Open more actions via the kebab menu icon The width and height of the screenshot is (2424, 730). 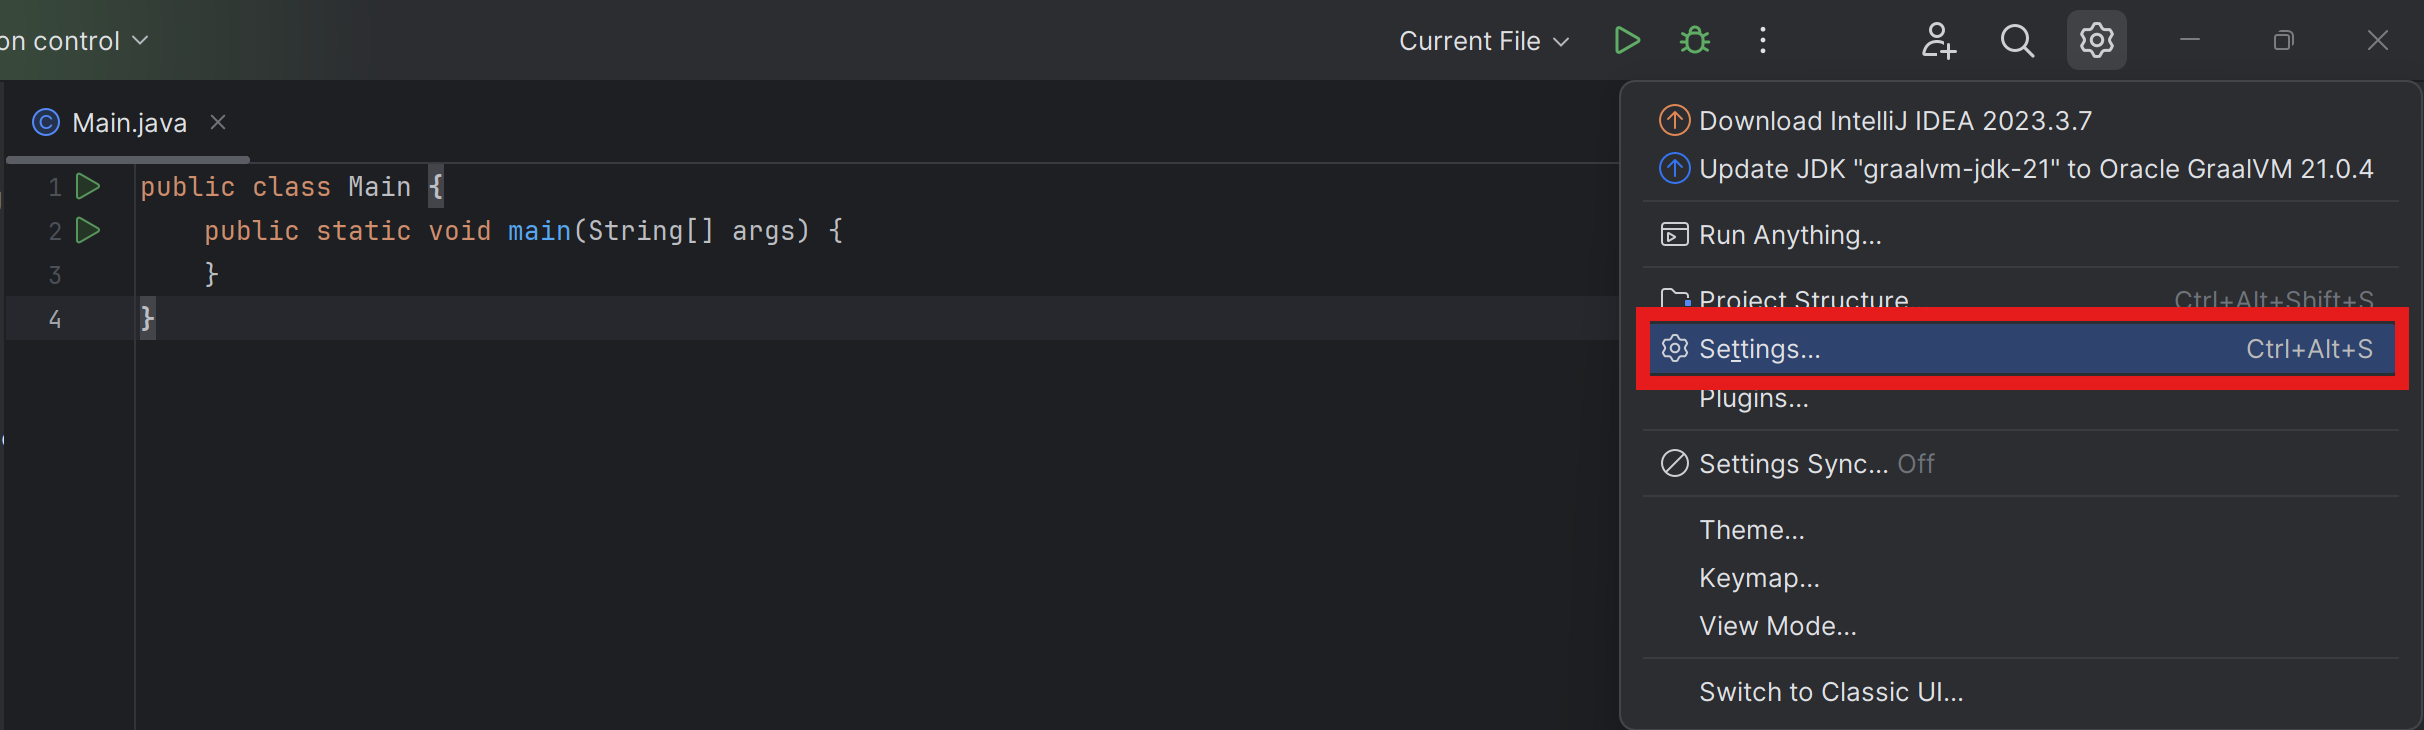(x=1763, y=40)
